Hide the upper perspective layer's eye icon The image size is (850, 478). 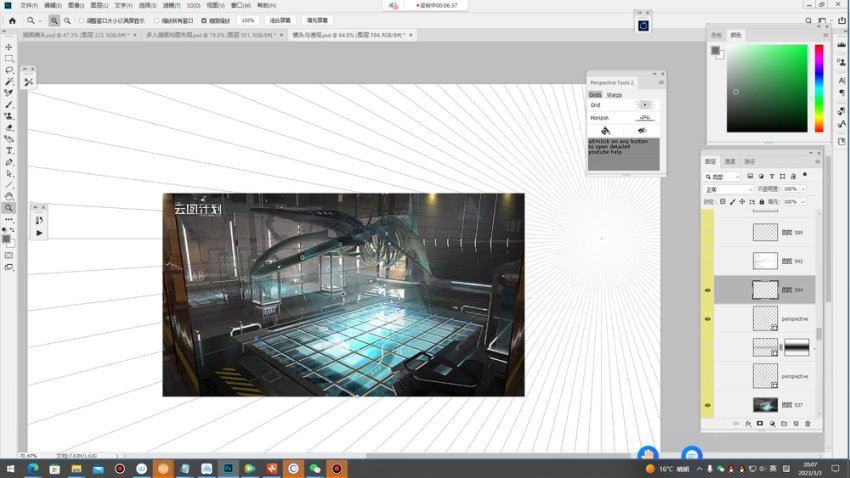click(707, 319)
